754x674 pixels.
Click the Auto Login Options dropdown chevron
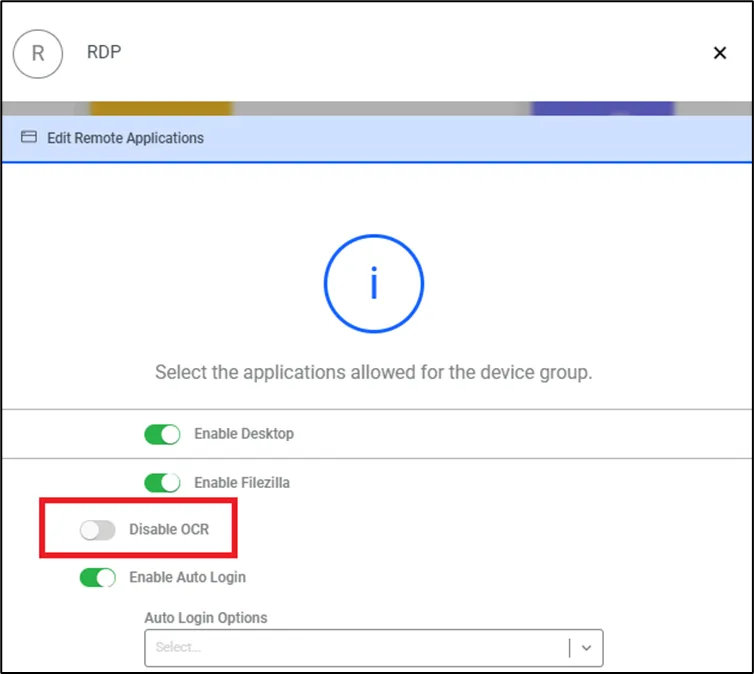pos(586,648)
